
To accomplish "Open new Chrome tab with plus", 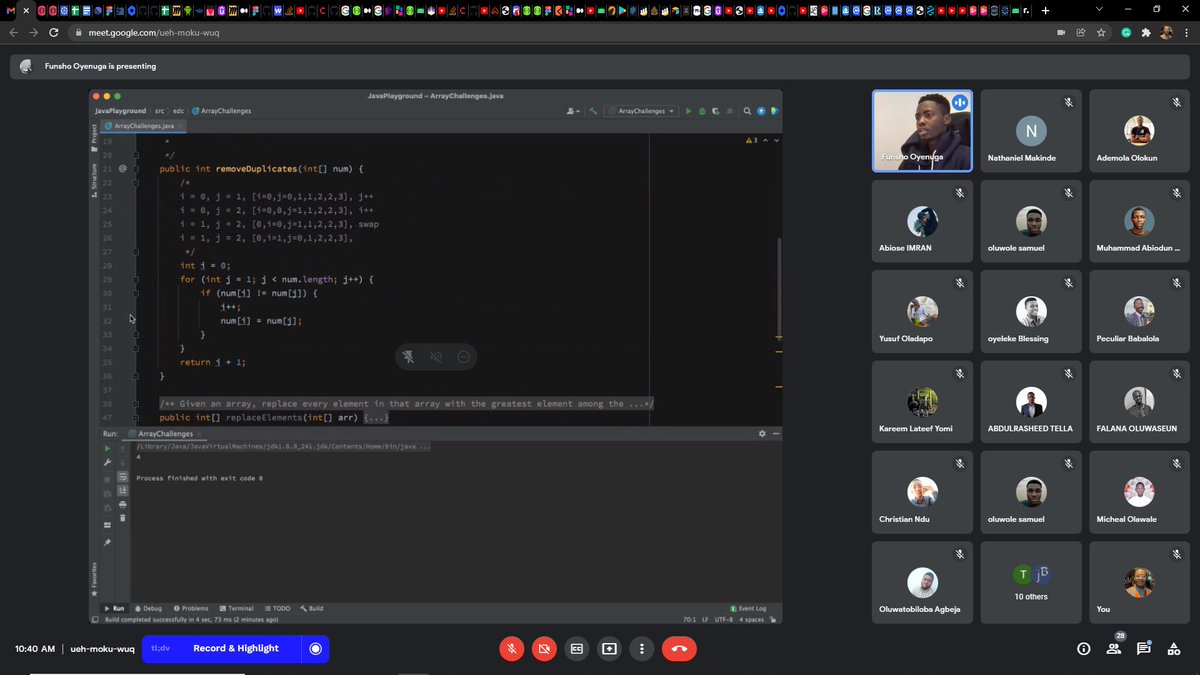I will point(1046,10).
